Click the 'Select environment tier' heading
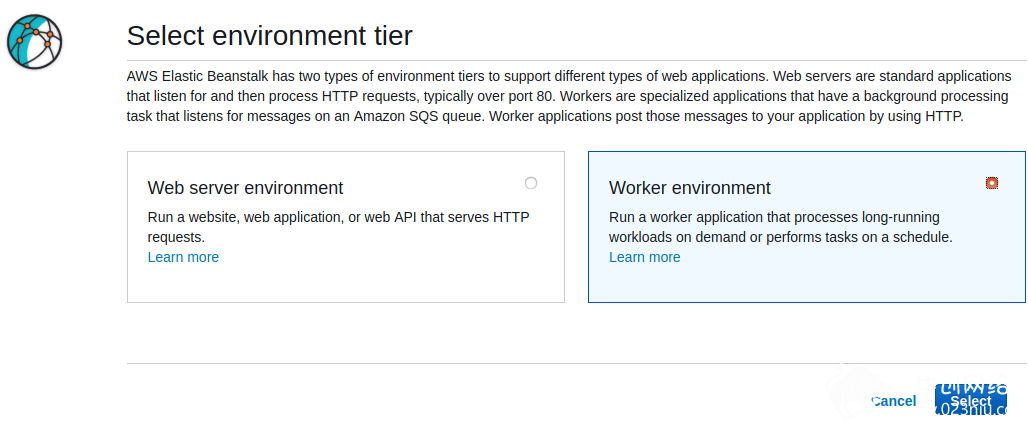1028x421 pixels. pyautogui.click(x=269, y=35)
